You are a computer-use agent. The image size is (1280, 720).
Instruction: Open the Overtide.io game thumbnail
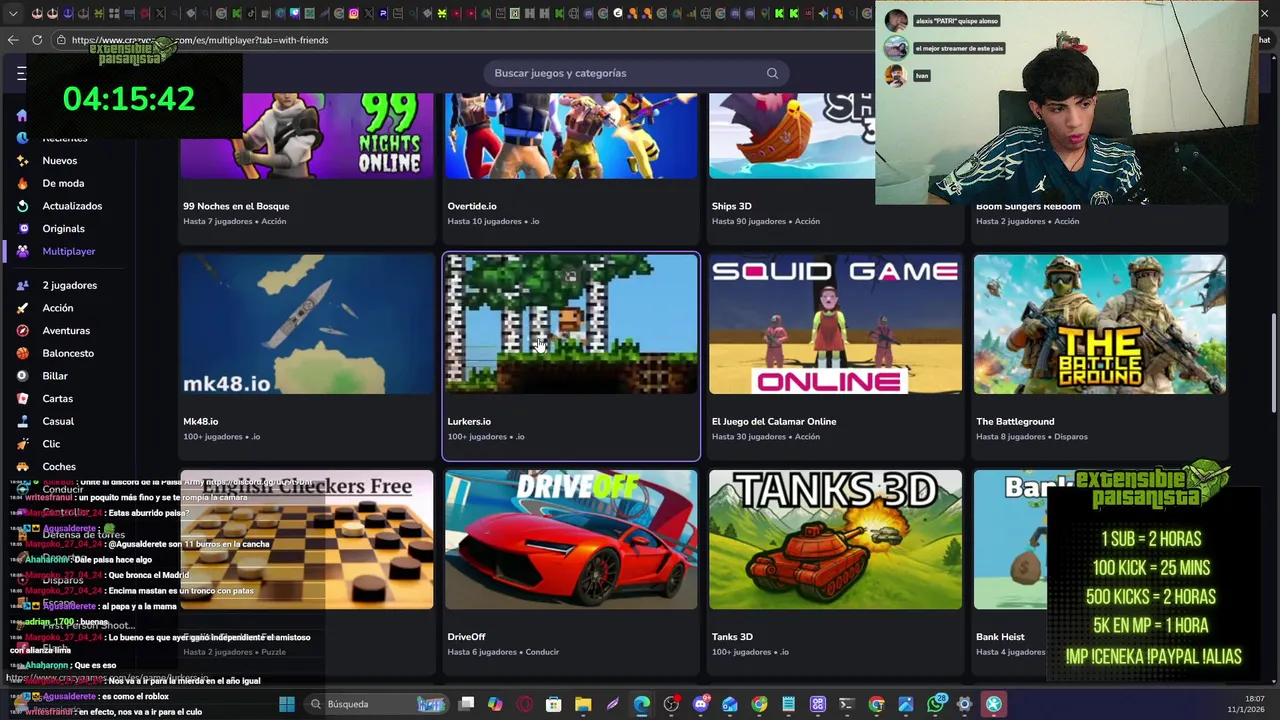pyautogui.click(x=571, y=136)
